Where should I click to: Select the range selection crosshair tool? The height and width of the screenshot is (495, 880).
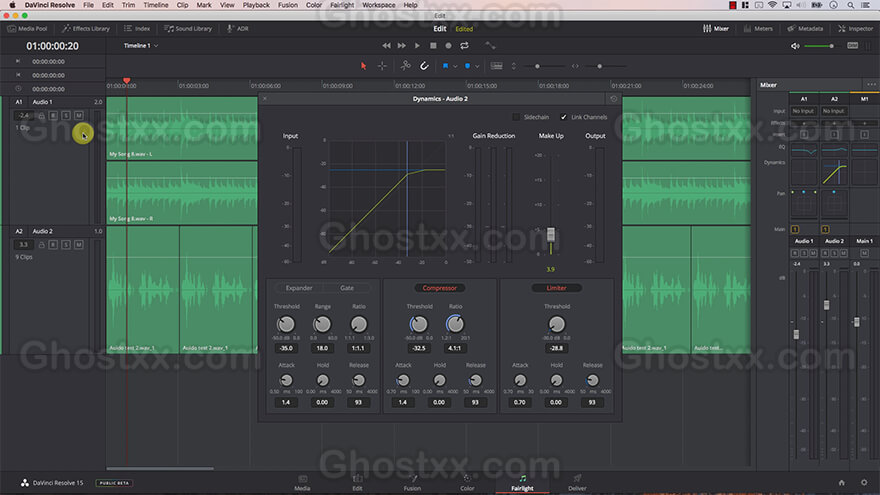(x=382, y=66)
